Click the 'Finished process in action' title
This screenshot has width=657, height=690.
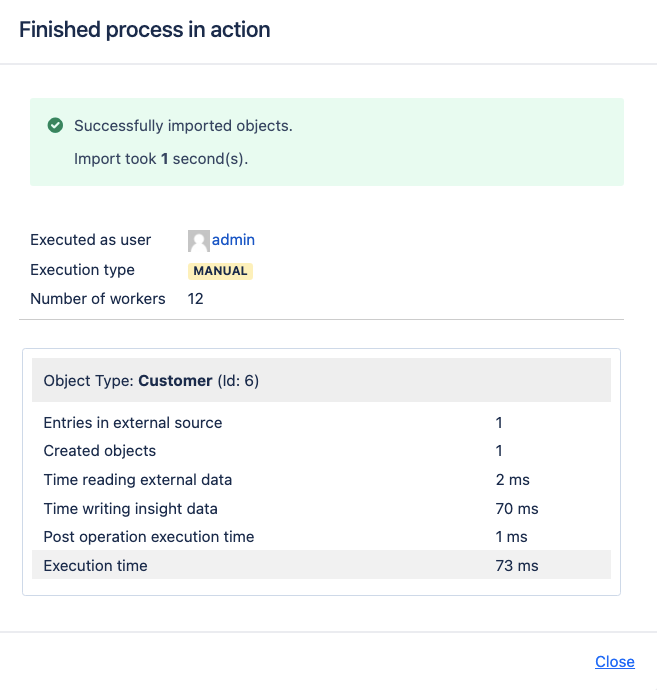point(145,30)
